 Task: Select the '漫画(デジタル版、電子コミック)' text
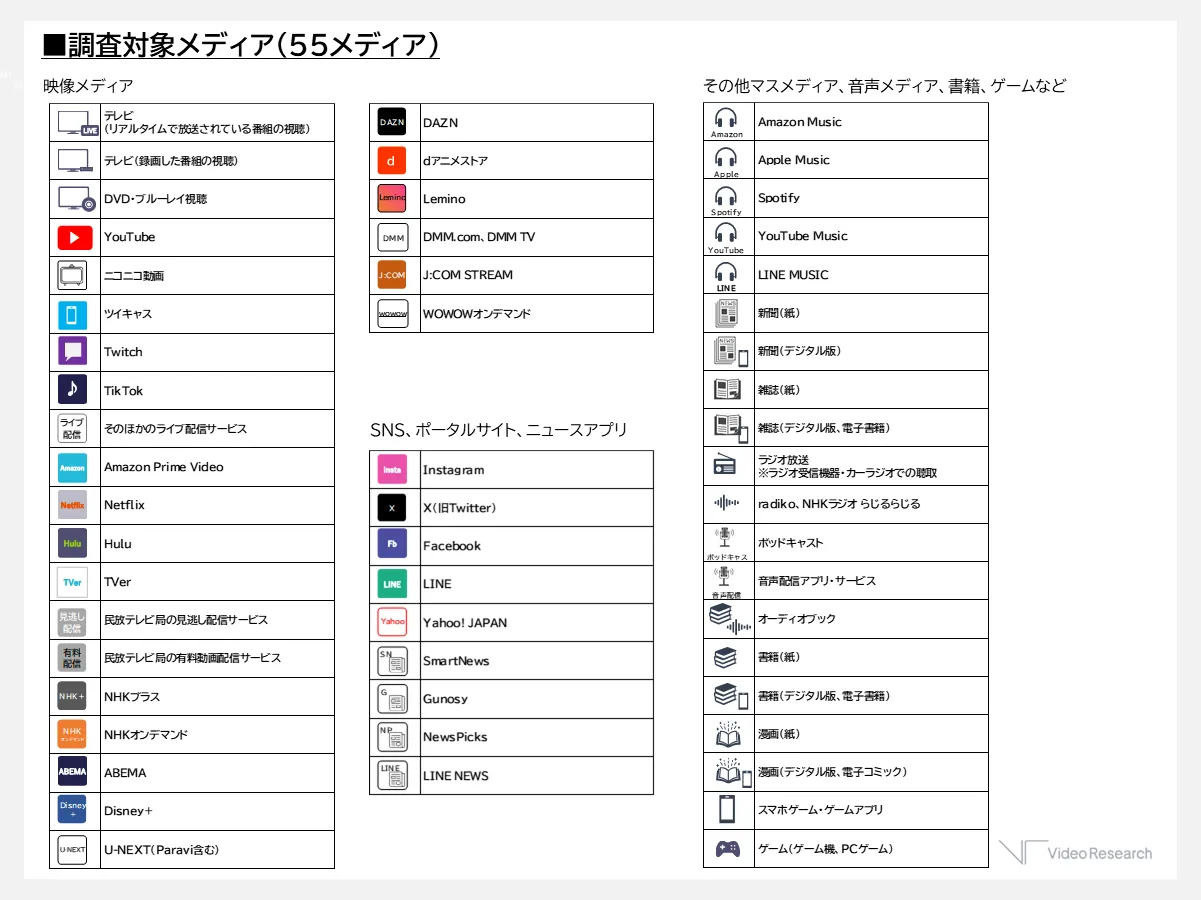(832, 771)
